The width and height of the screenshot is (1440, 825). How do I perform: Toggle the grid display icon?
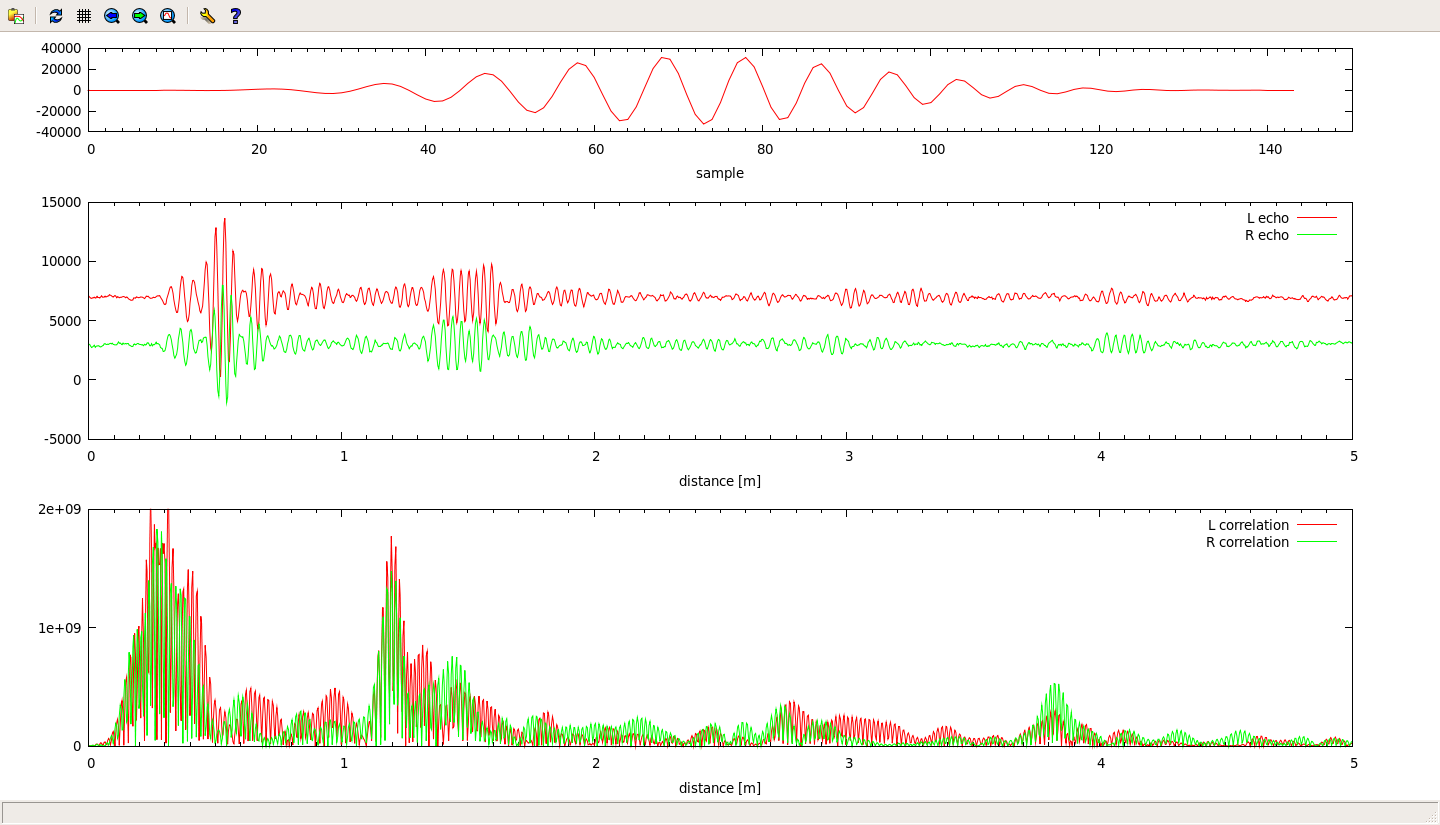pos(84,16)
